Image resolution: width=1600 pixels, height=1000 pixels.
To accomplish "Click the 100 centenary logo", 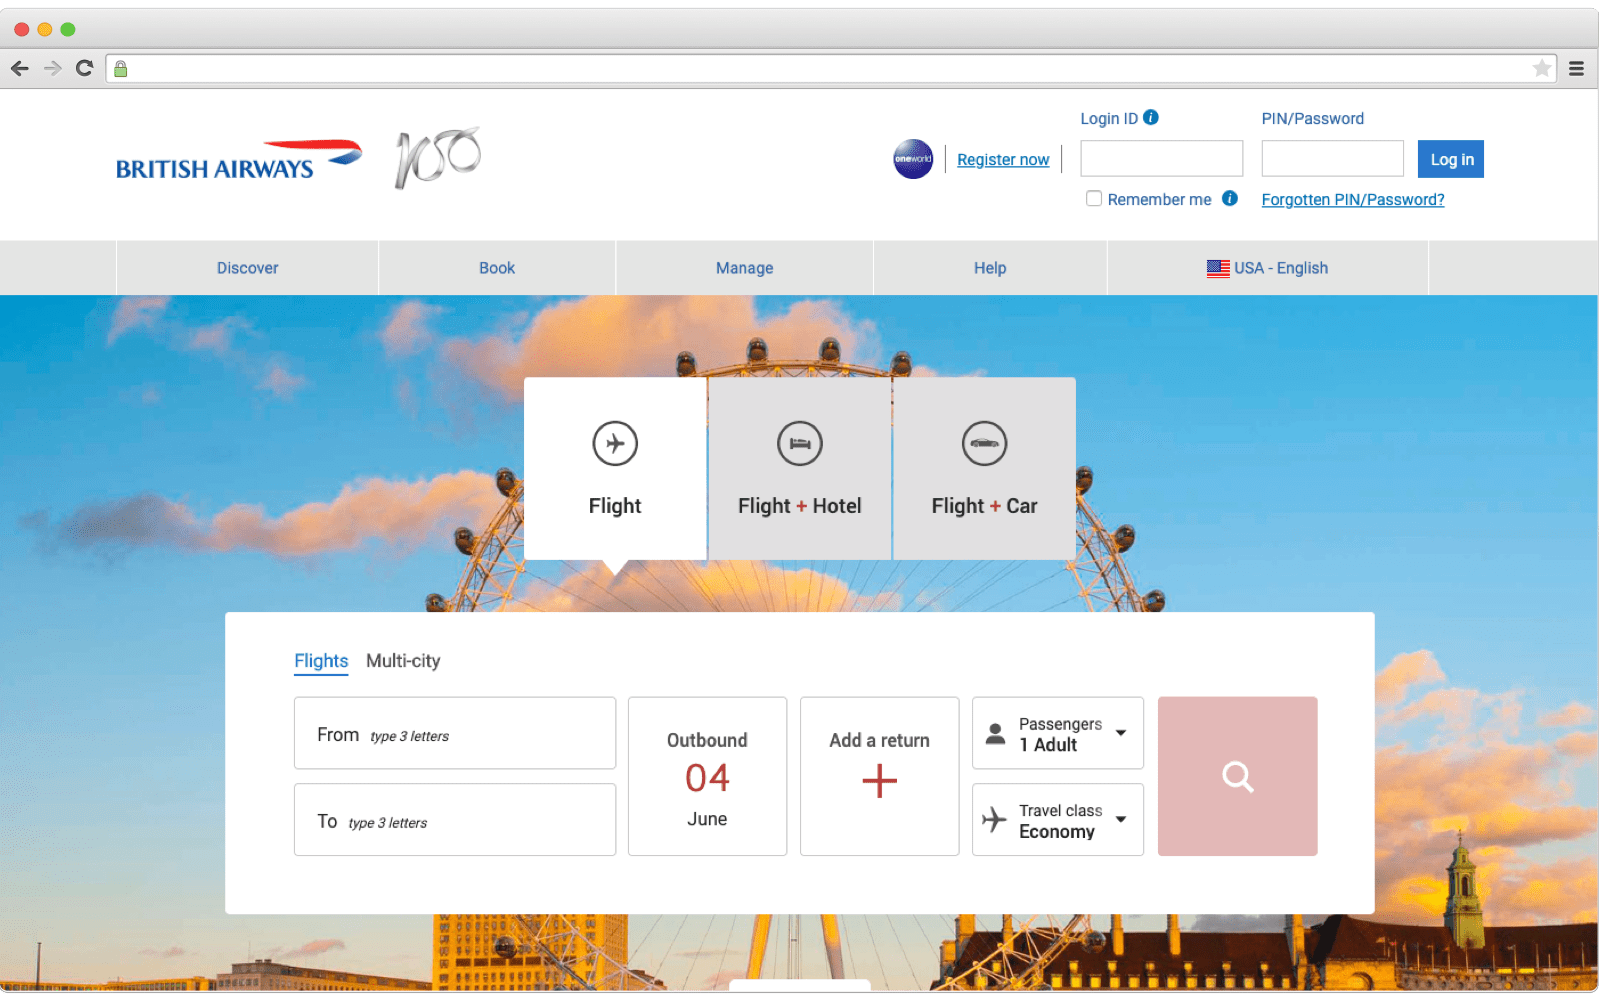I will (x=438, y=158).
